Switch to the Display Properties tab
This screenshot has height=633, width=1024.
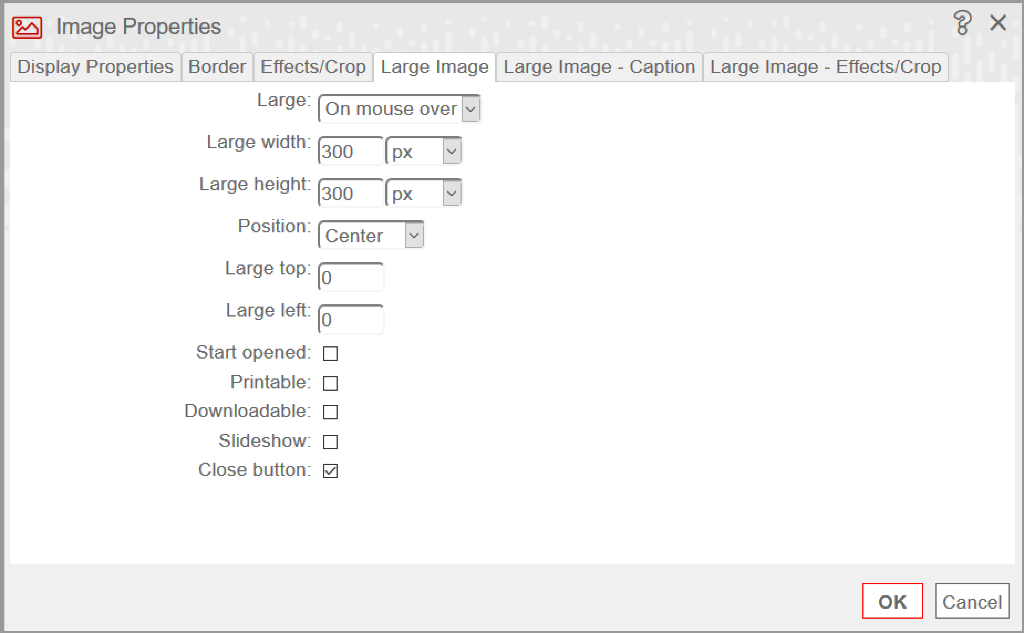click(x=95, y=67)
